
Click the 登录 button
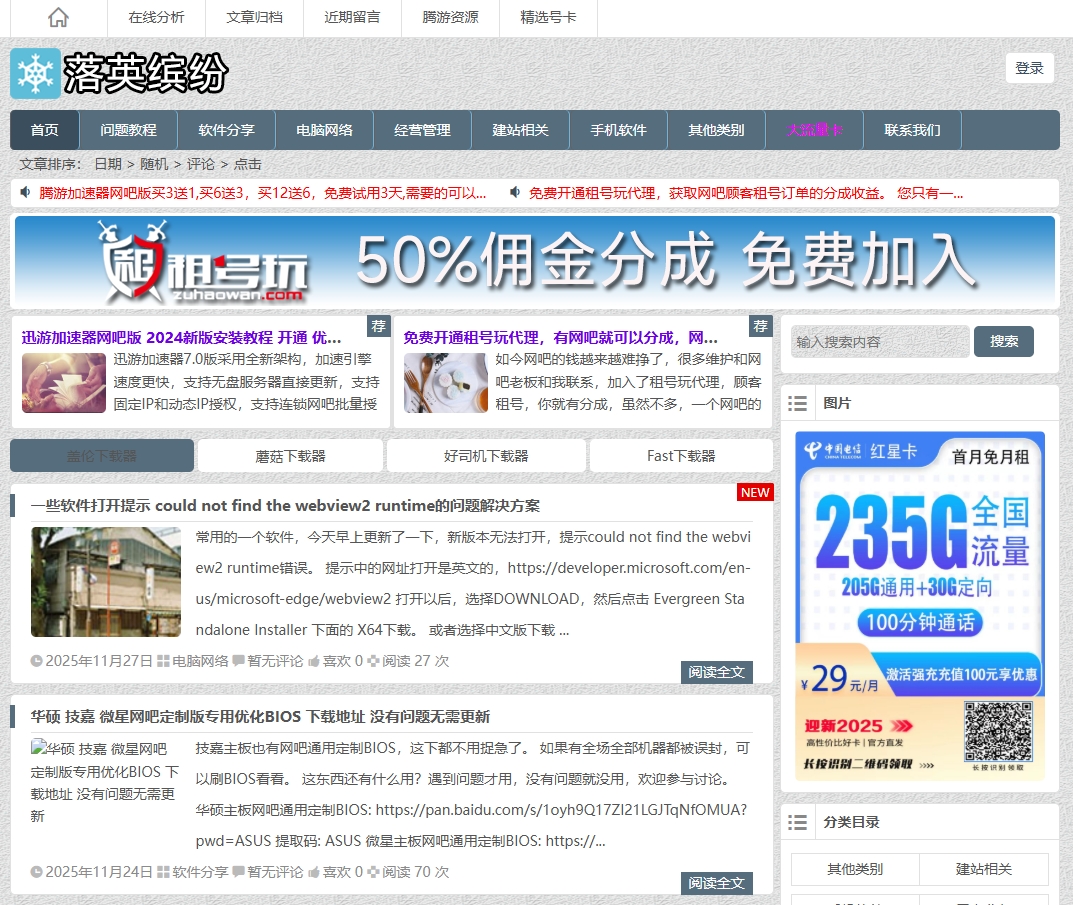(x=1029, y=68)
